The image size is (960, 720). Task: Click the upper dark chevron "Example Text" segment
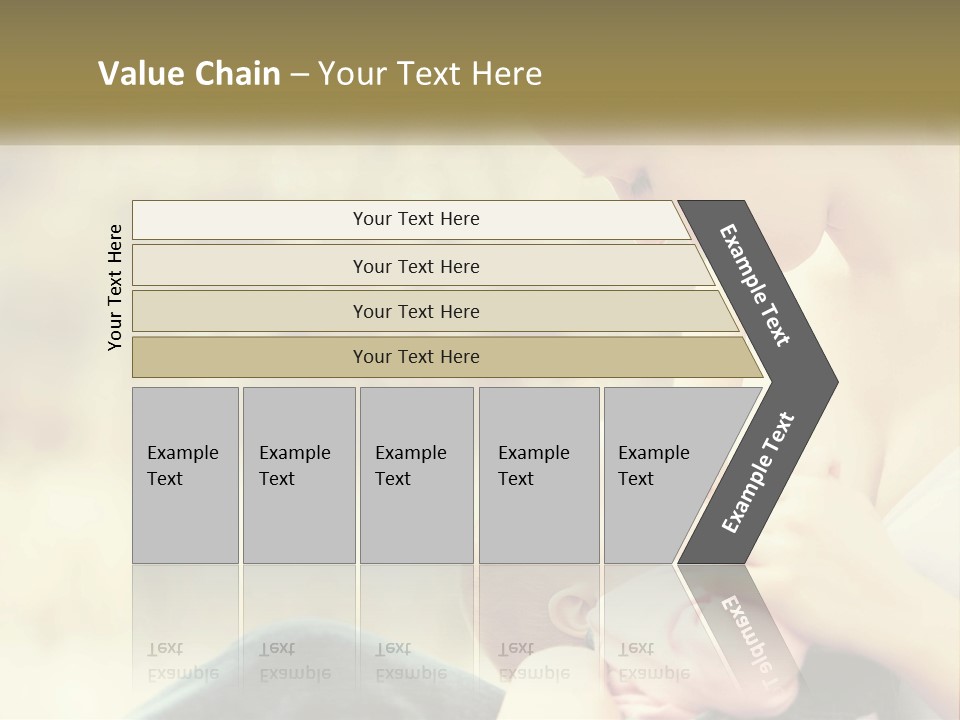pos(756,285)
